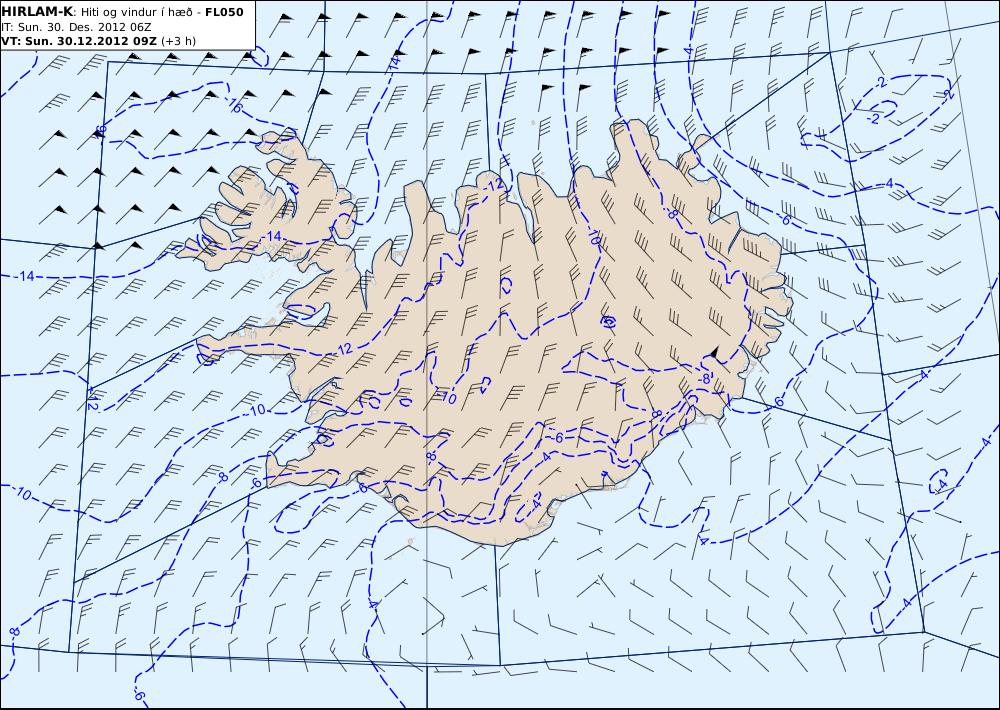
Task: Click the 'VT: Sun. 30.12.2012 09Z' valid time
Action: [x=80, y=41]
